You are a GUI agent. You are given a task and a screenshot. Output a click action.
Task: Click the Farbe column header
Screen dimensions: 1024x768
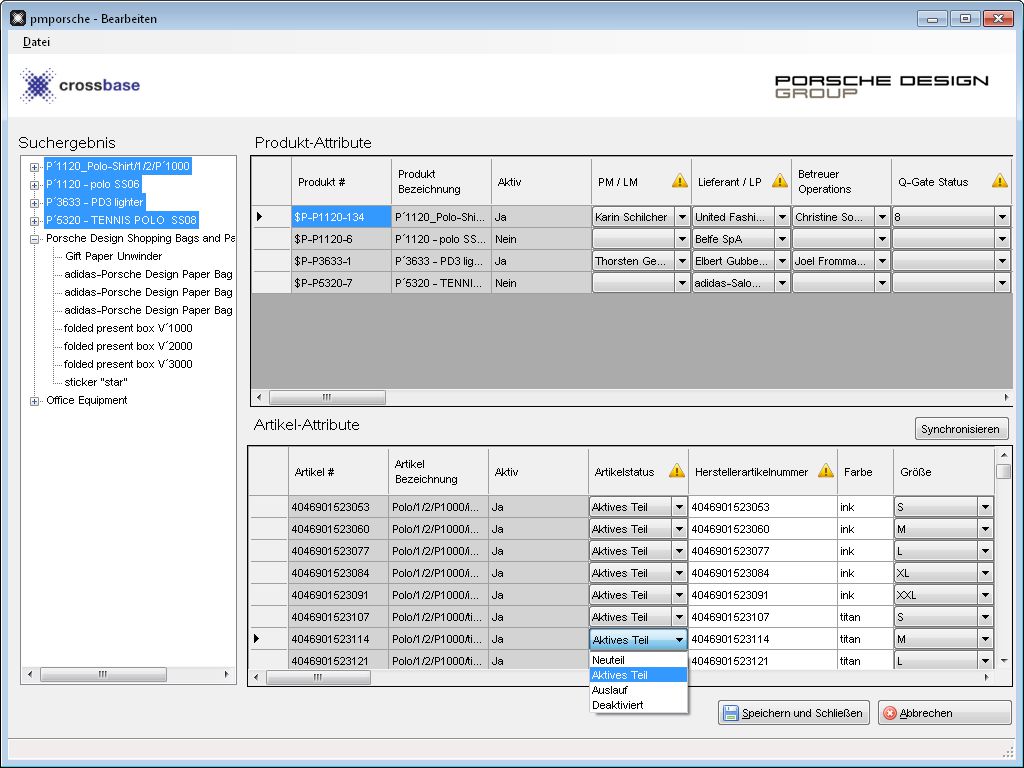click(865, 472)
